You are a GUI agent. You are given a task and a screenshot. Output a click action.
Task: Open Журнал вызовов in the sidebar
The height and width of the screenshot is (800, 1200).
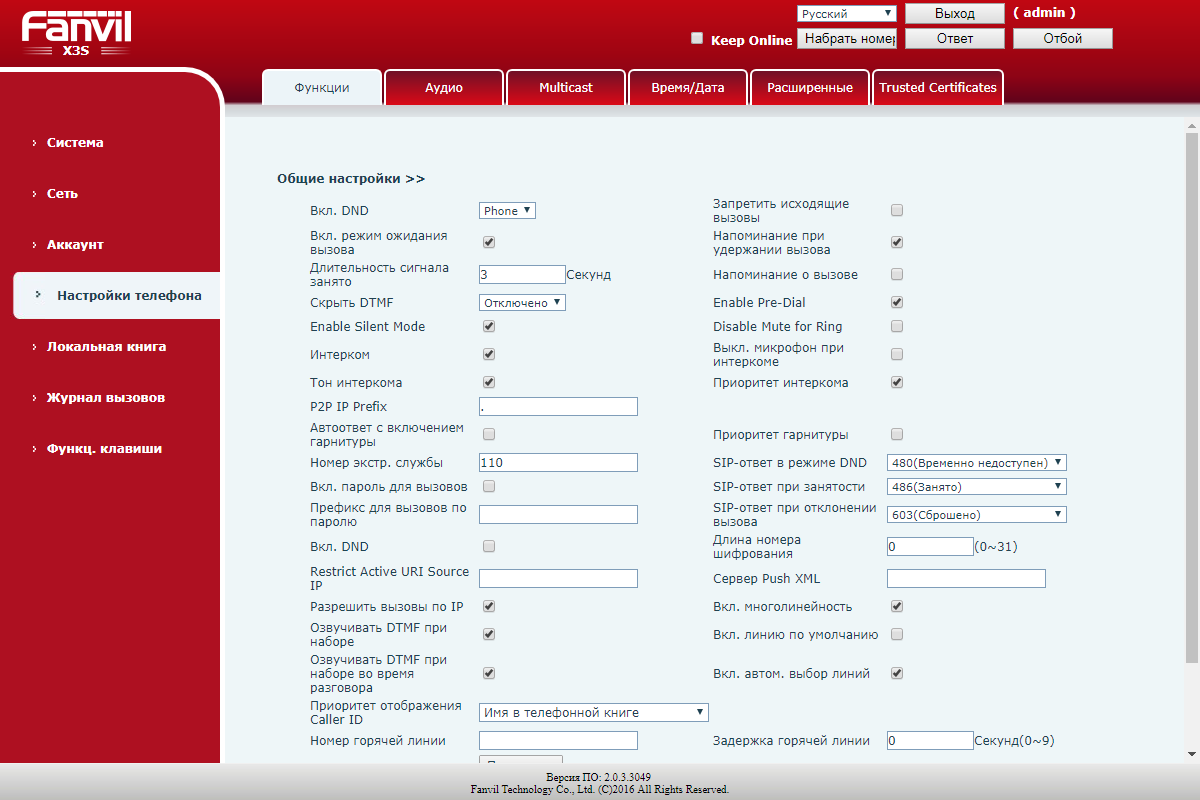(x=105, y=397)
